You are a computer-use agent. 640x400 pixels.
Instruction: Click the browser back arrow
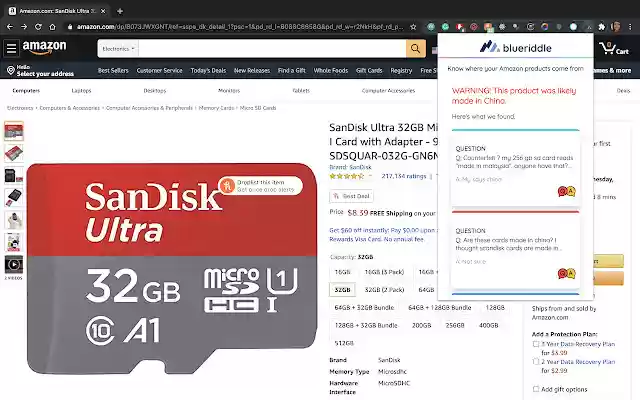click(10, 27)
